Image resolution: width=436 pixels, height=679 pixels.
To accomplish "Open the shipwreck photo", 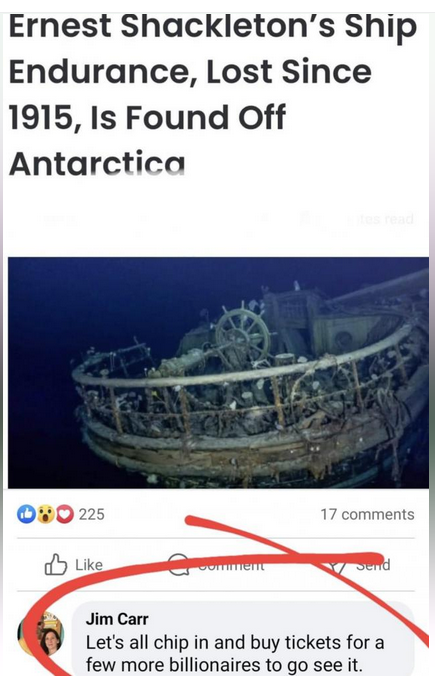I will click(218, 372).
